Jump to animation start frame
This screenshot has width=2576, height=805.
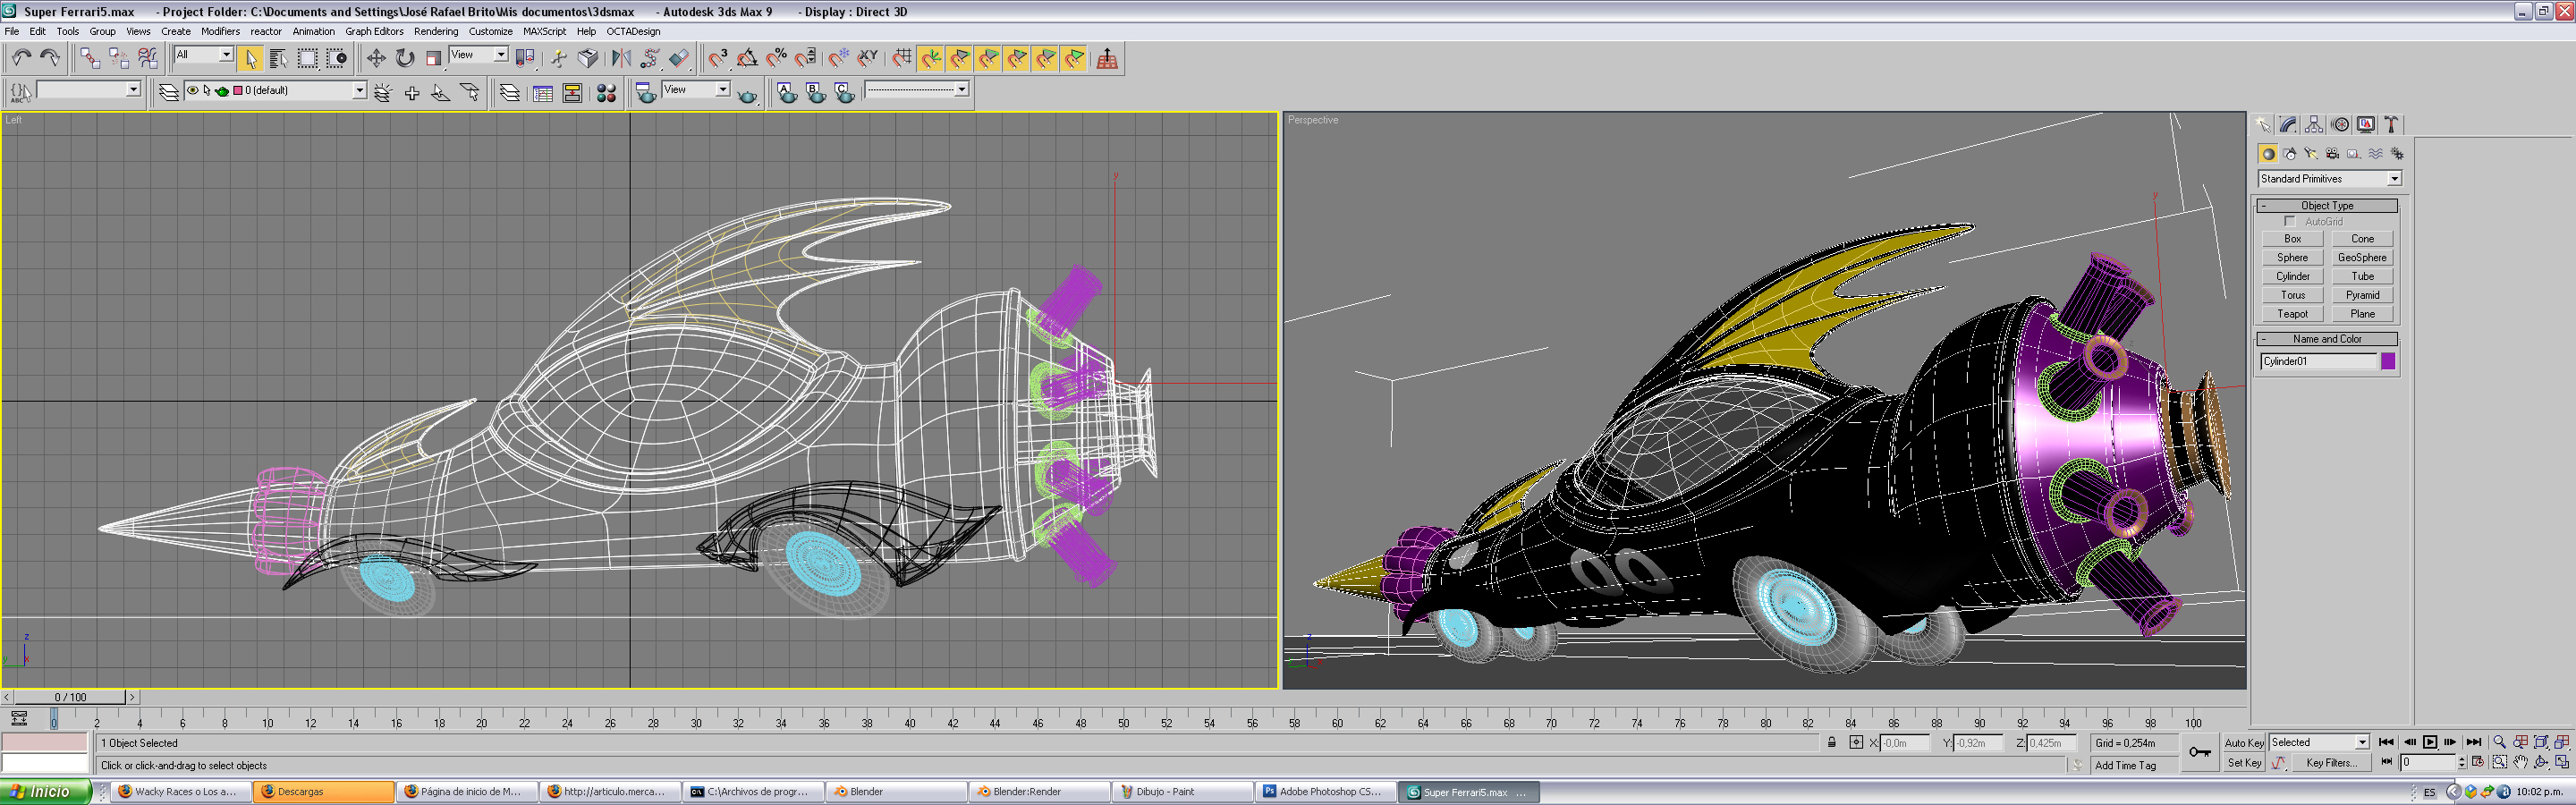tap(2386, 742)
